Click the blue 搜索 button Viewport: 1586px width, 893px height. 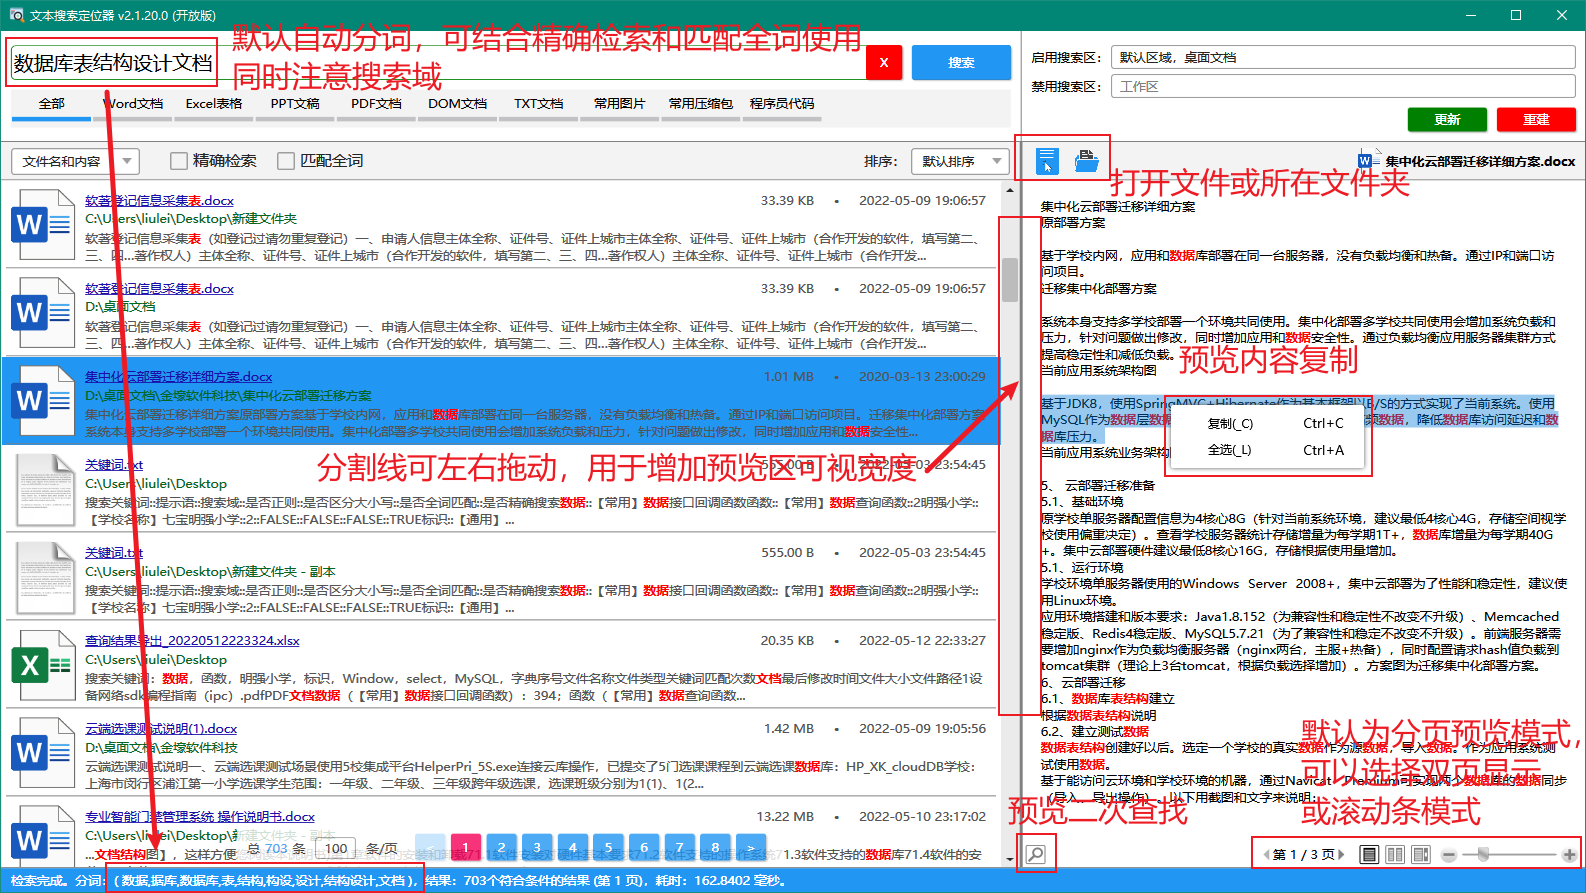[961, 62]
